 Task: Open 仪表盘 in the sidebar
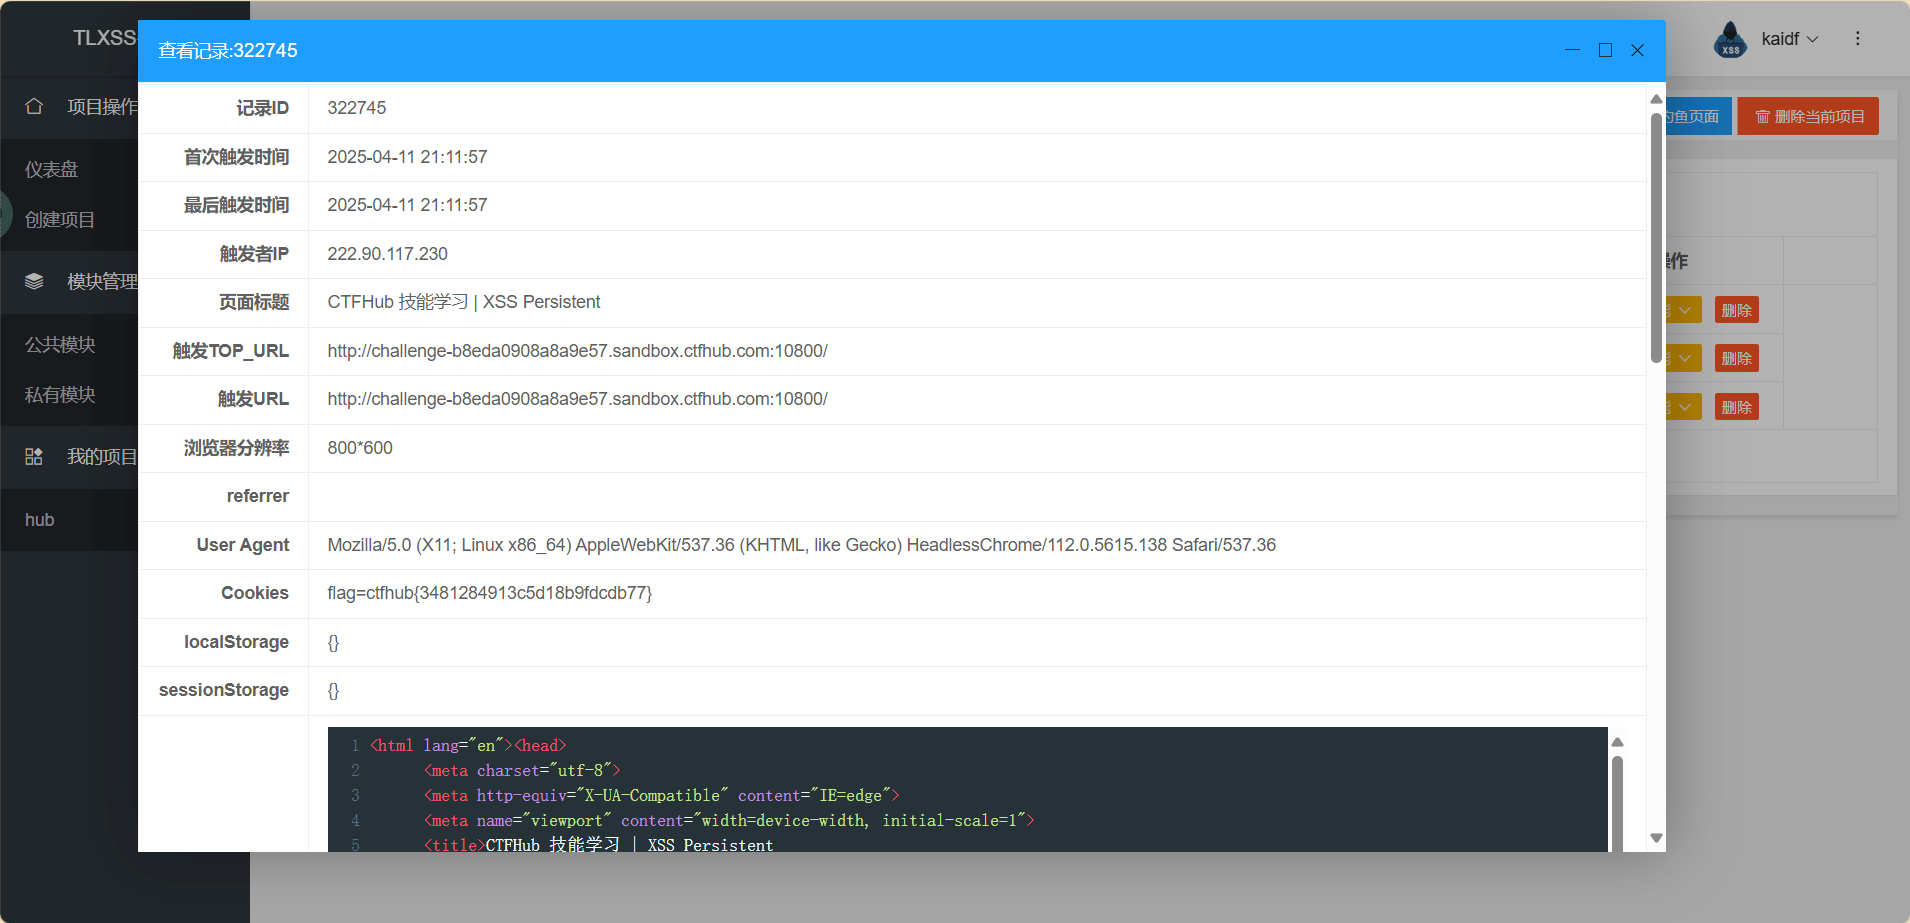coord(52,169)
